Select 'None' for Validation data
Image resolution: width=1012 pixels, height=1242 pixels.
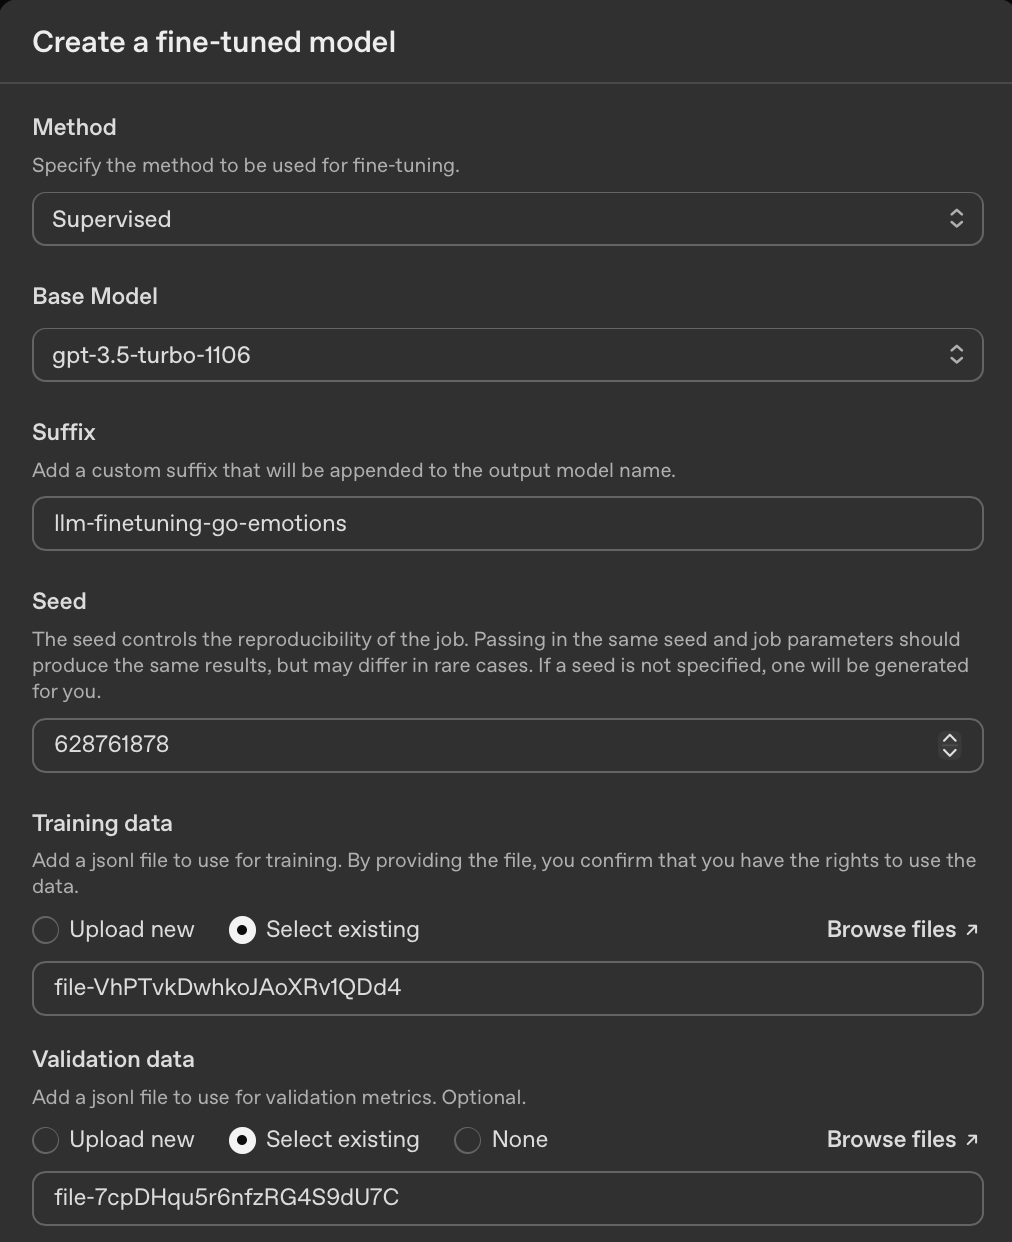468,1140
